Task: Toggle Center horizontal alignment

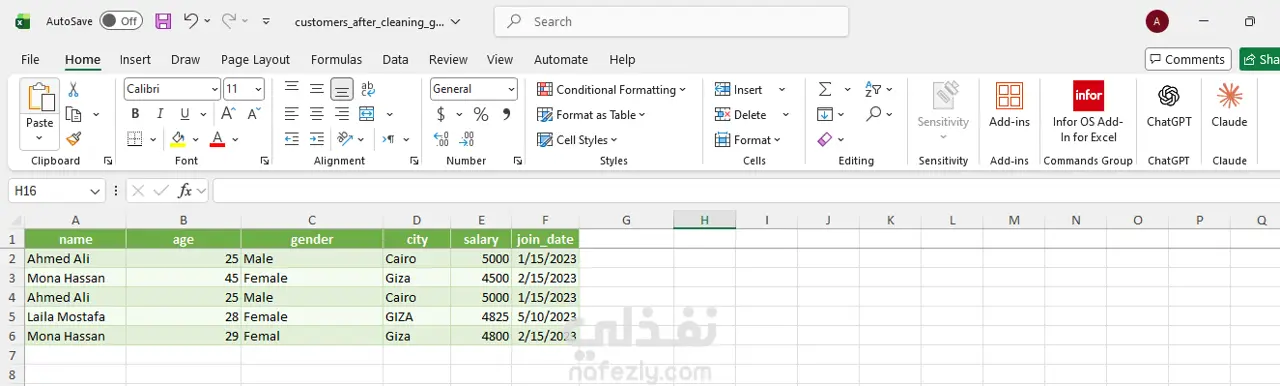Action: click(x=317, y=114)
